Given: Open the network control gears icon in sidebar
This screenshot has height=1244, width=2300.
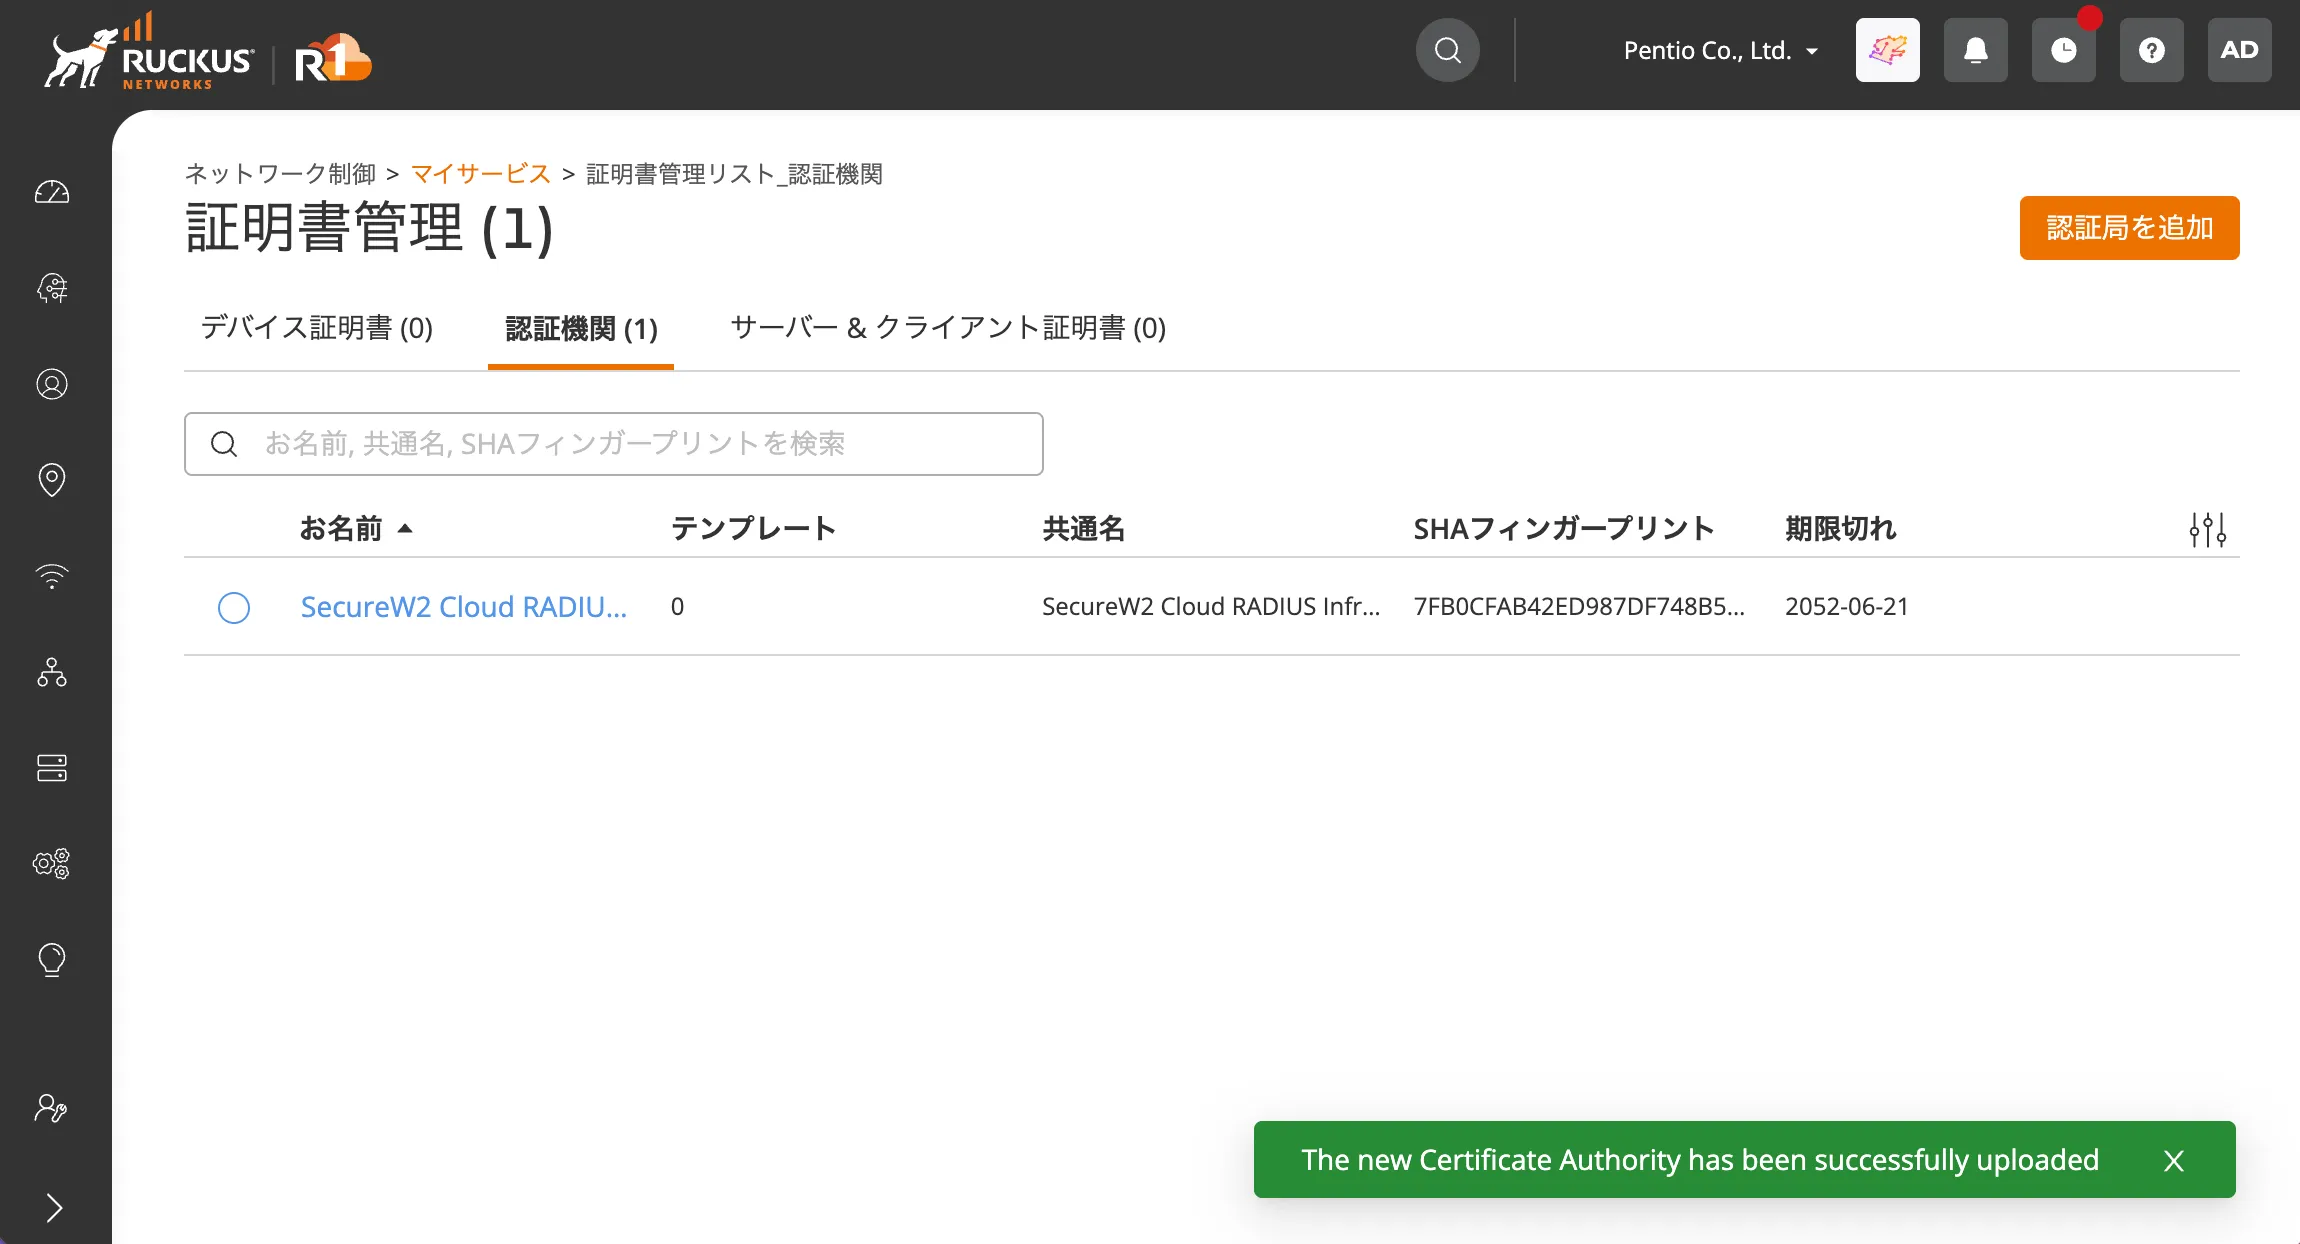Looking at the screenshot, I should tap(52, 864).
